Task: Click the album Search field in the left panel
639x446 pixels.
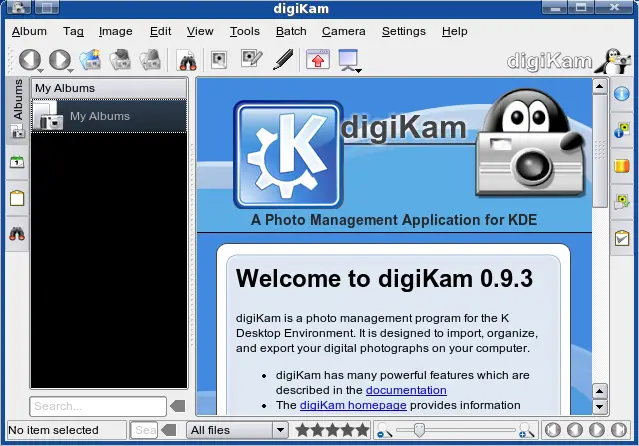Action: click(98, 406)
